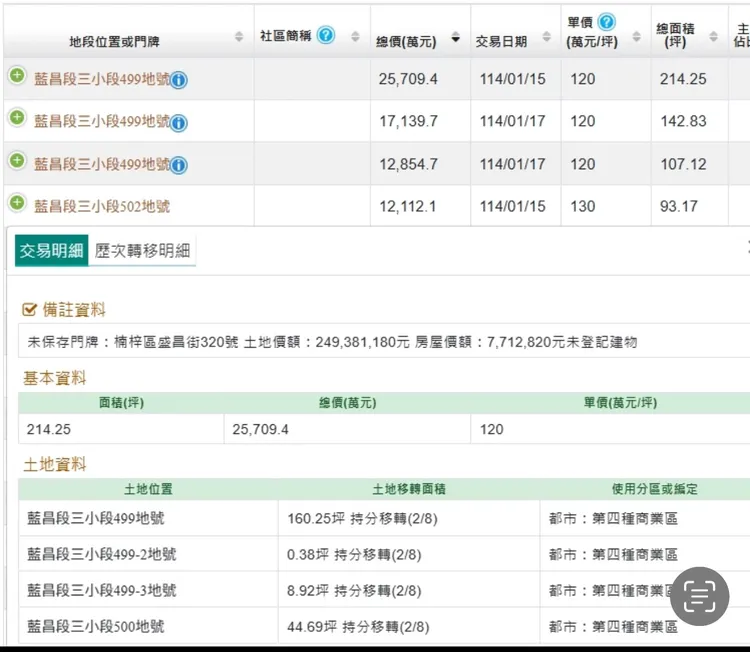Open 藍昌段三小段499地號 link priced 12,854.7
The height and width of the screenshot is (652, 750).
click(102, 164)
